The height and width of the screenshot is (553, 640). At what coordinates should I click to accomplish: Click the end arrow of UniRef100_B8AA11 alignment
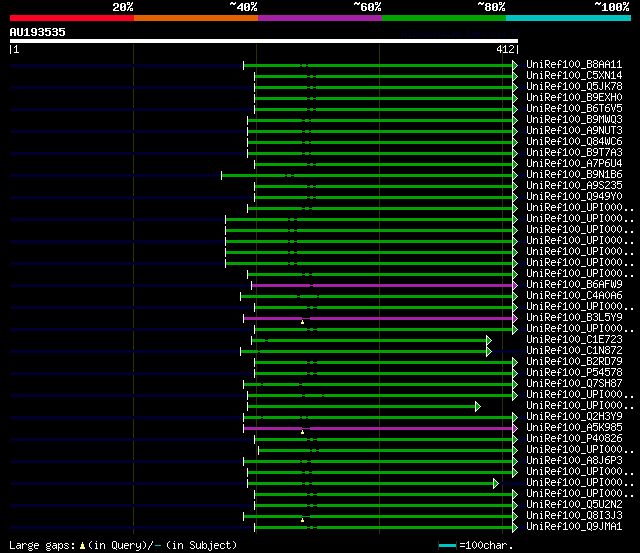click(x=515, y=65)
